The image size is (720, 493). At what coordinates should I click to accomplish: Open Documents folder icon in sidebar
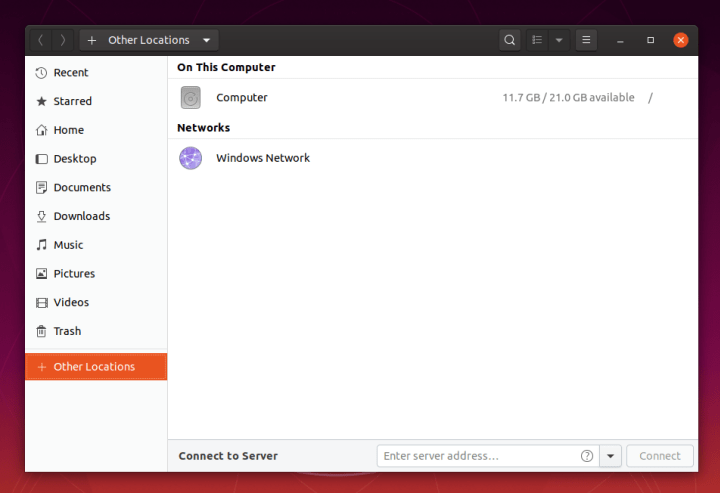tap(41, 187)
